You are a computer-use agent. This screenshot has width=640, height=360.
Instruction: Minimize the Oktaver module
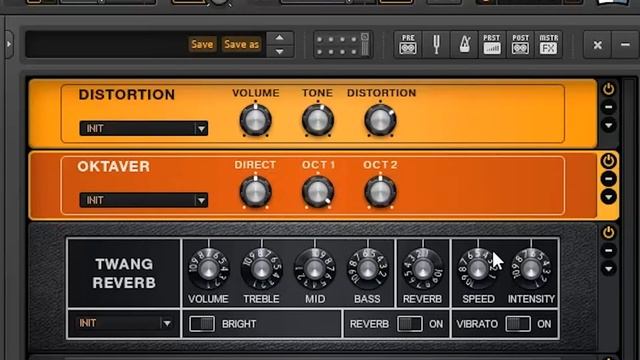point(609,179)
